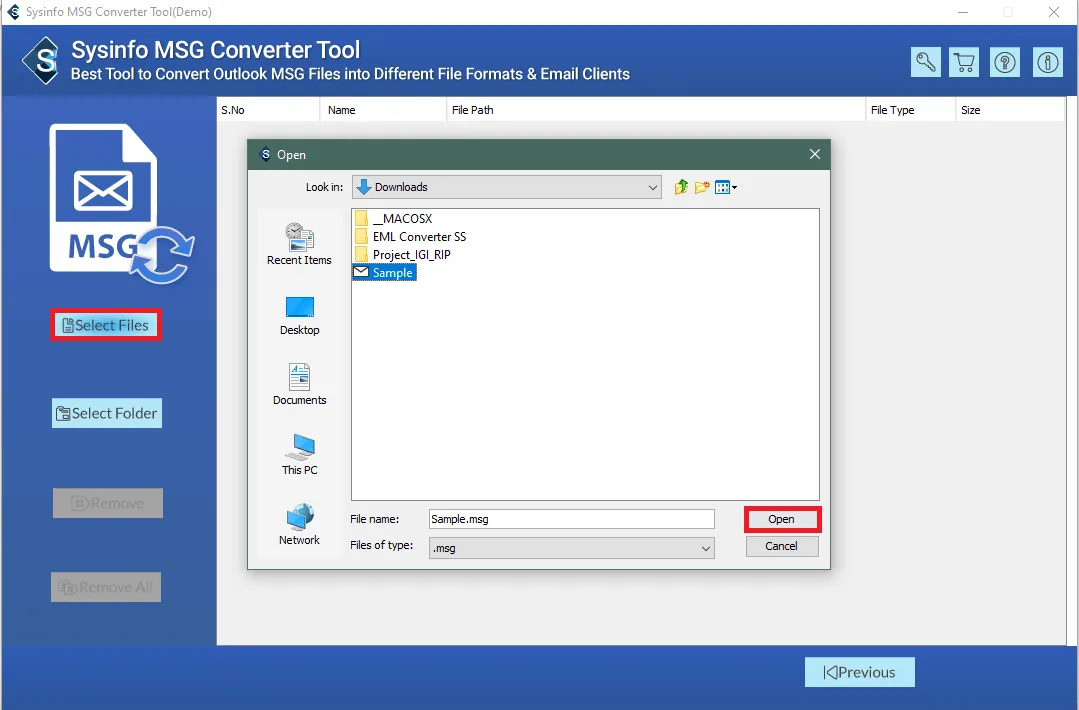1079x710 pixels.
Task: Create new folder icon in Open dialog
Action: pos(702,187)
